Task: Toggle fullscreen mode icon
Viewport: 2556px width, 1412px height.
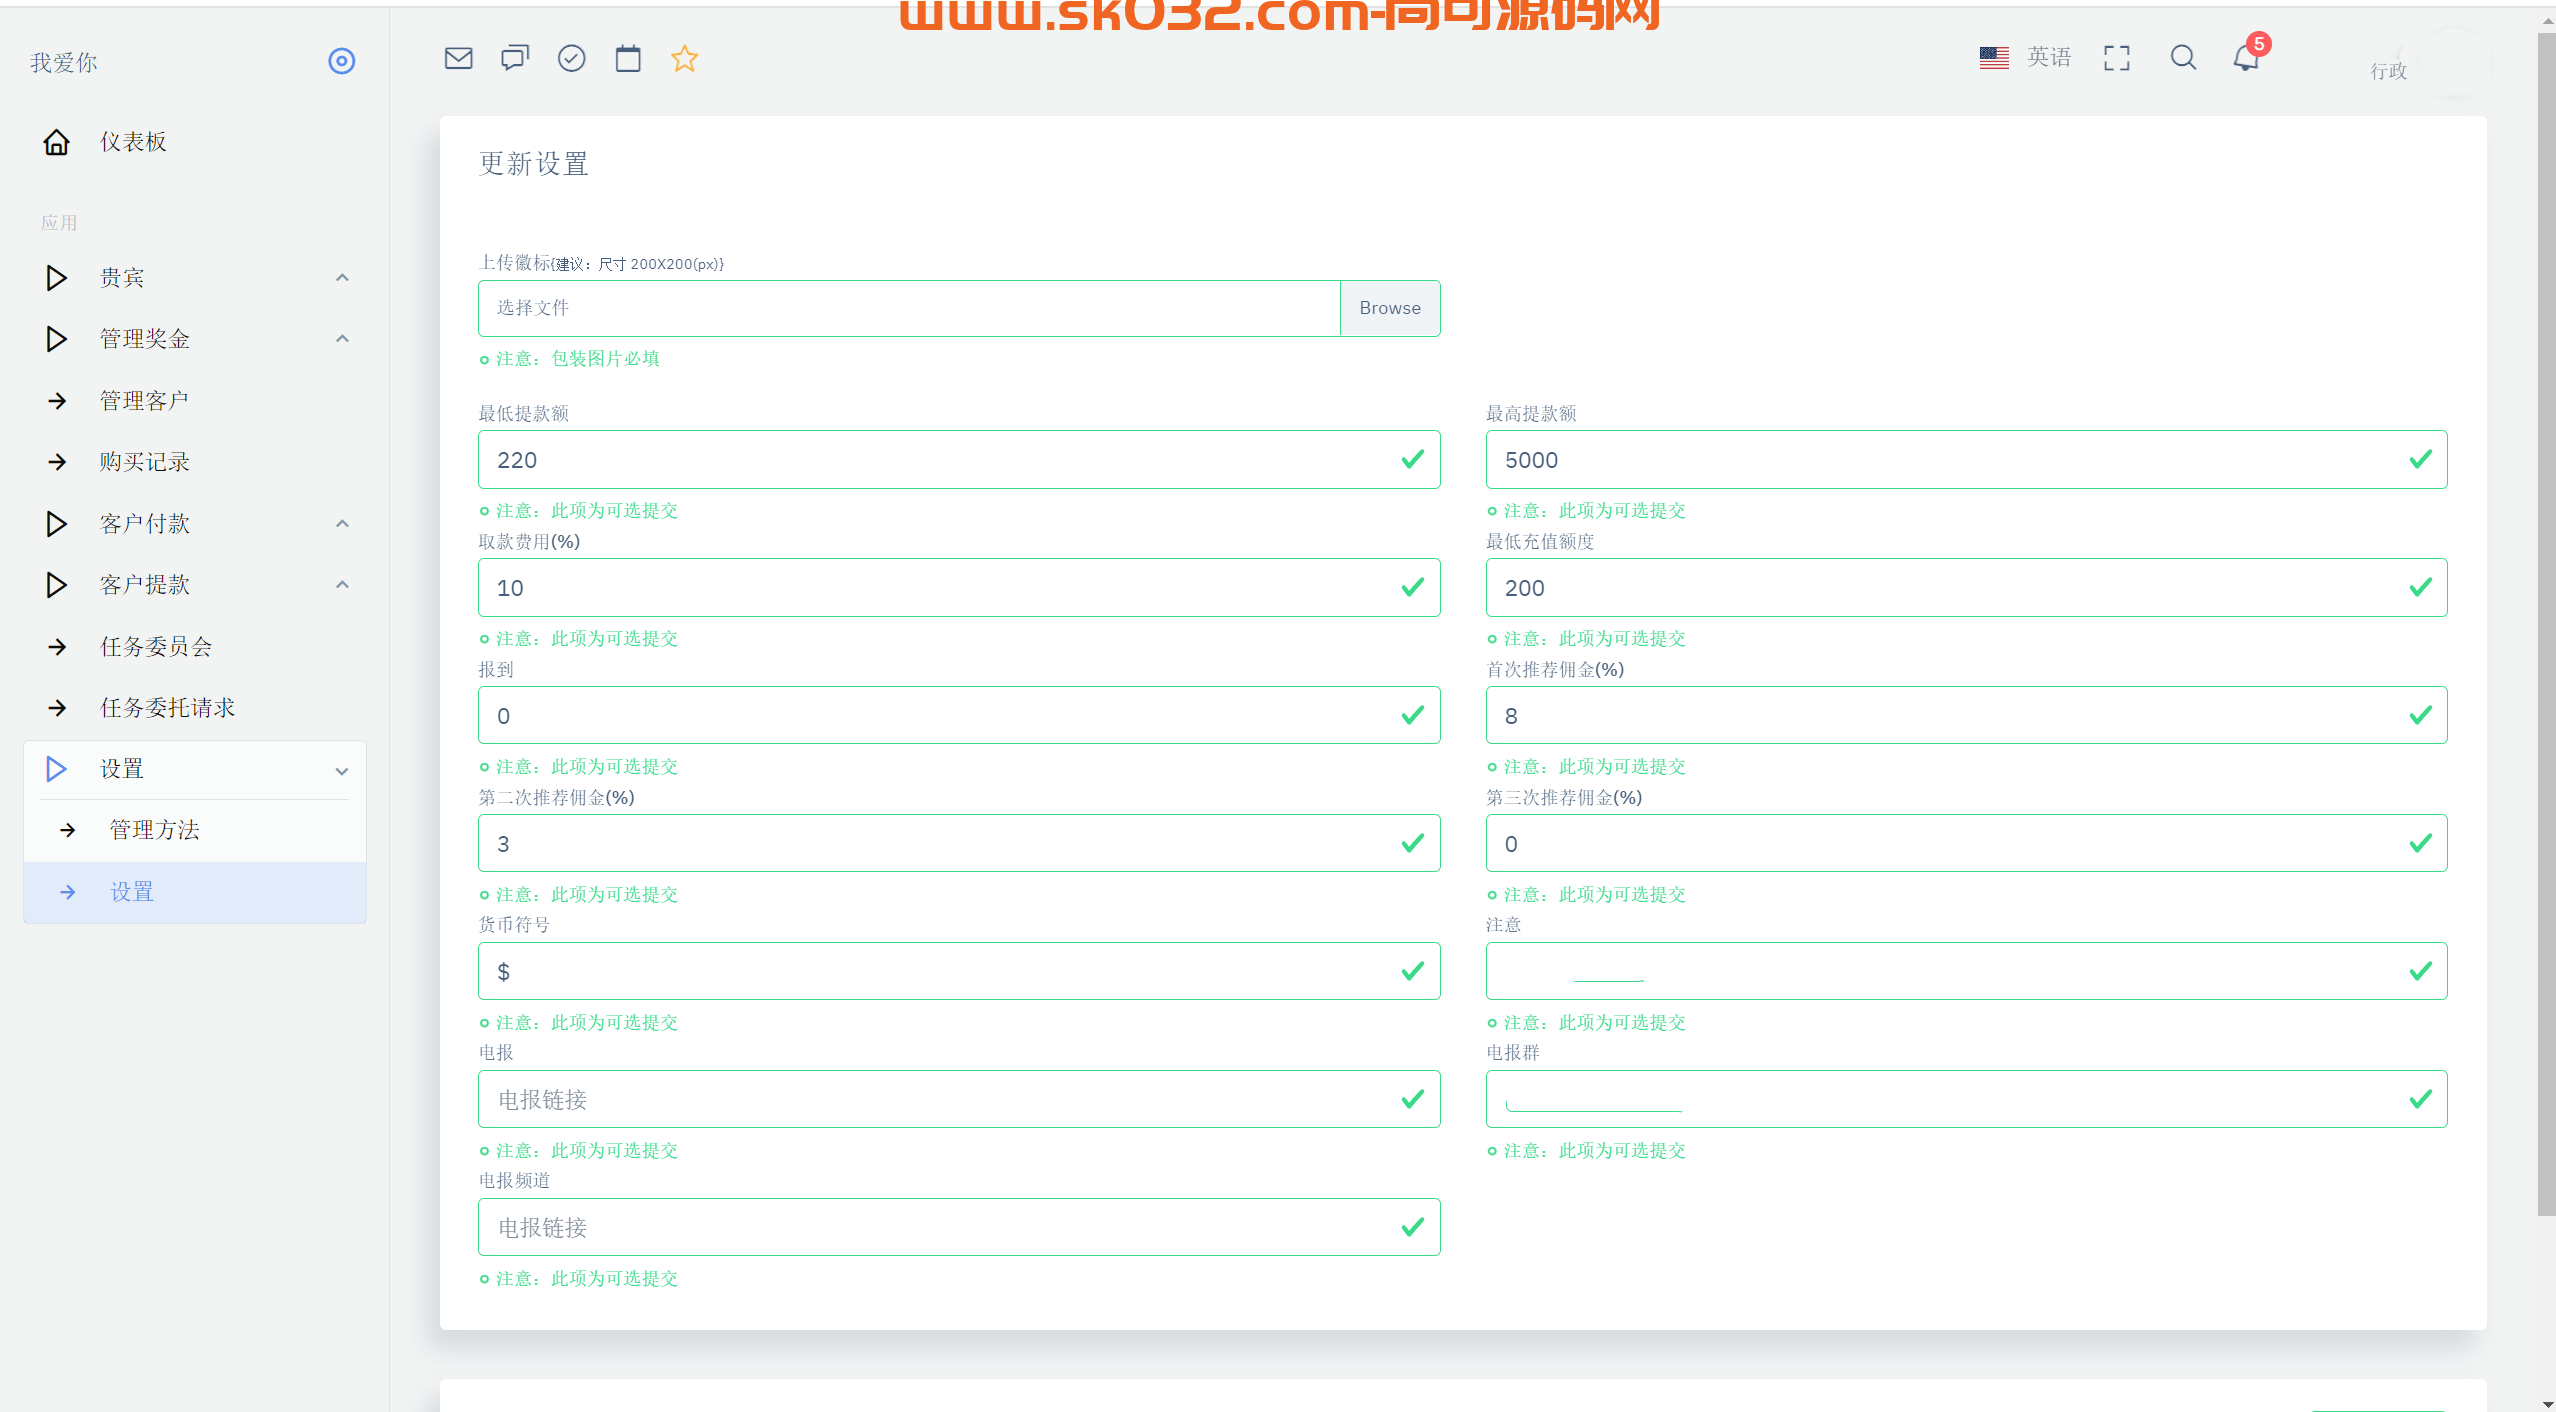Action: (2117, 58)
